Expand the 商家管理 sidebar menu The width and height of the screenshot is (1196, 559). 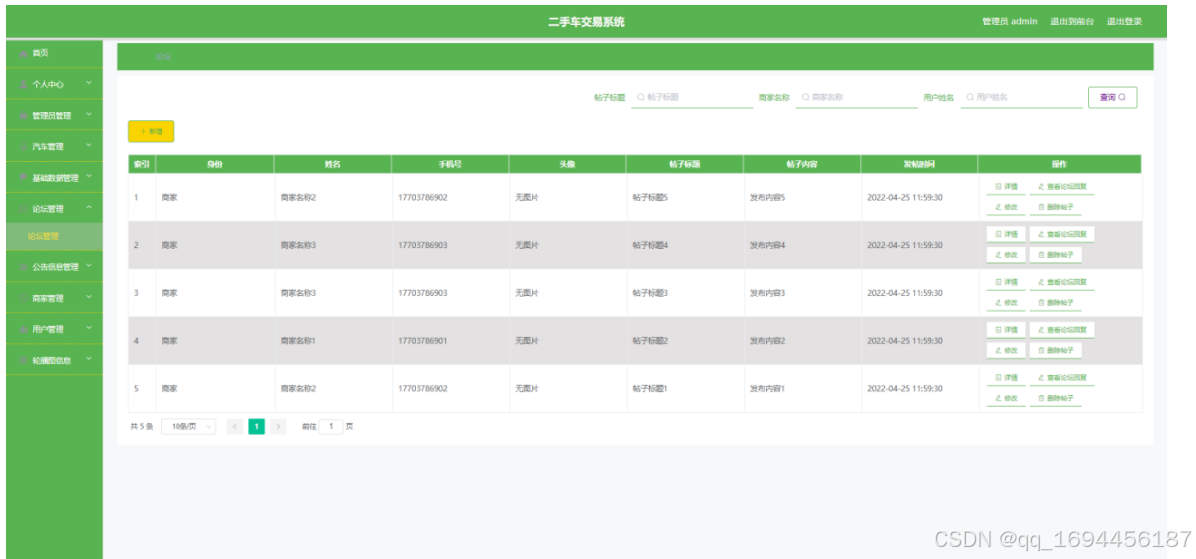click(x=53, y=298)
